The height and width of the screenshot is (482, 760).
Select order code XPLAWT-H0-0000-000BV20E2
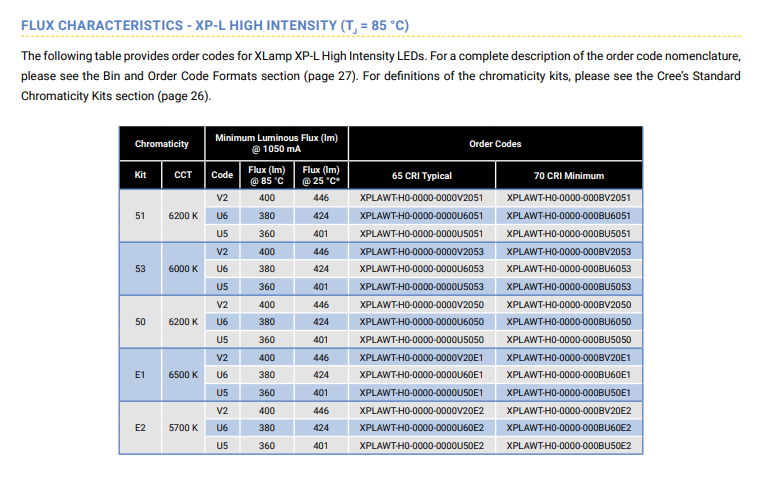(569, 410)
